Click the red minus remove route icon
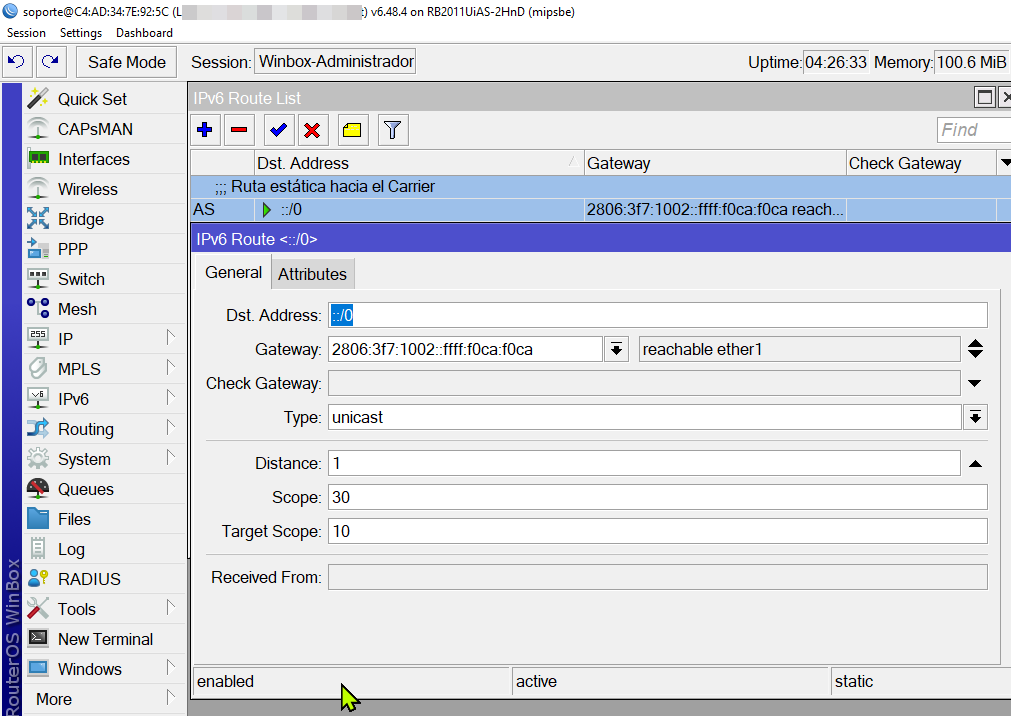The image size is (1011, 716). click(x=239, y=130)
